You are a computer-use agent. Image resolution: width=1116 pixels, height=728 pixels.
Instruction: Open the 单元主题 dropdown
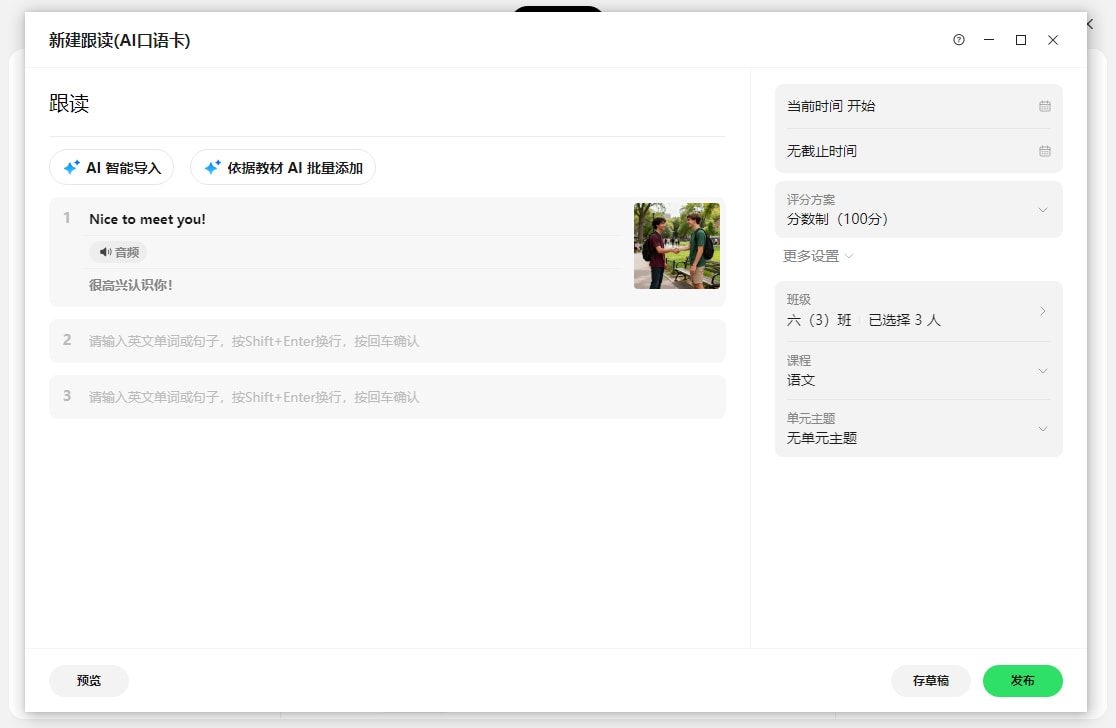918,428
